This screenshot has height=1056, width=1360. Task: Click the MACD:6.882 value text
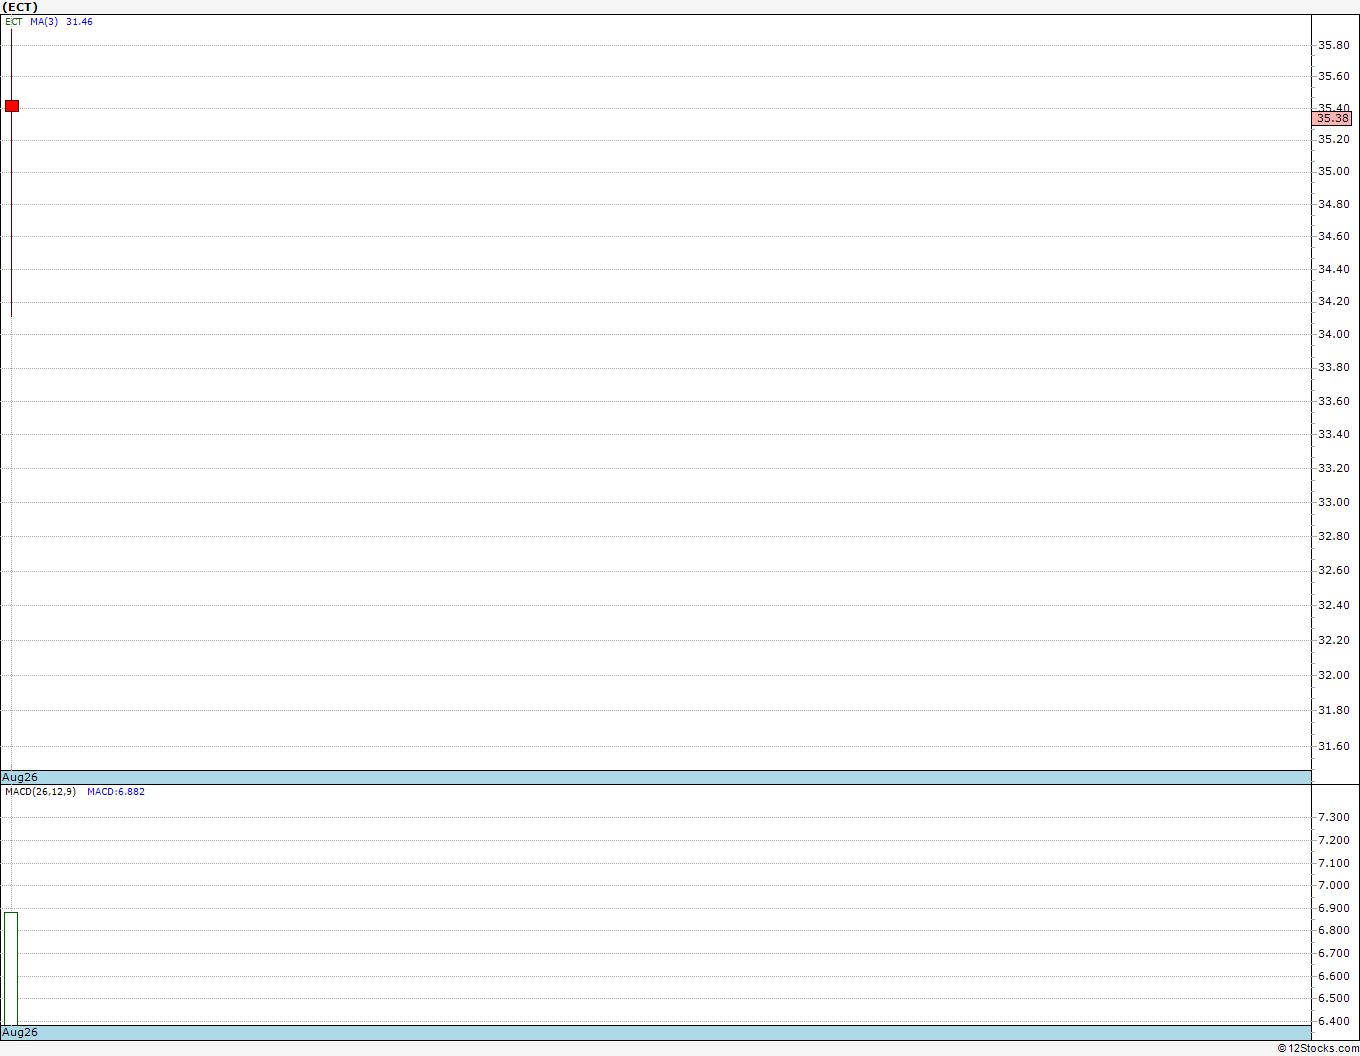point(116,791)
